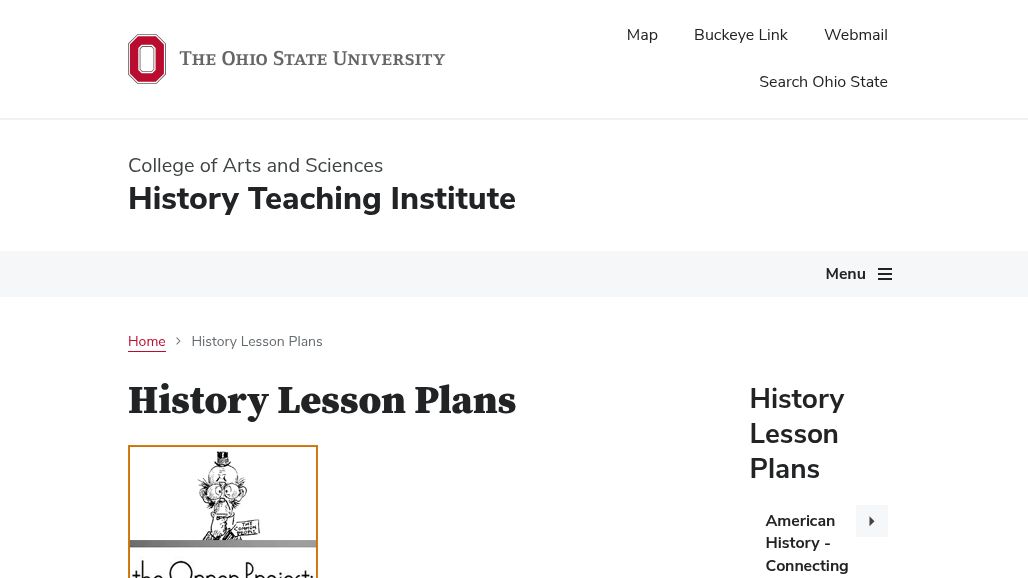The width and height of the screenshot is (1028, 578).
Task: Open the Webmail link
Action: [x=856, y=35]
